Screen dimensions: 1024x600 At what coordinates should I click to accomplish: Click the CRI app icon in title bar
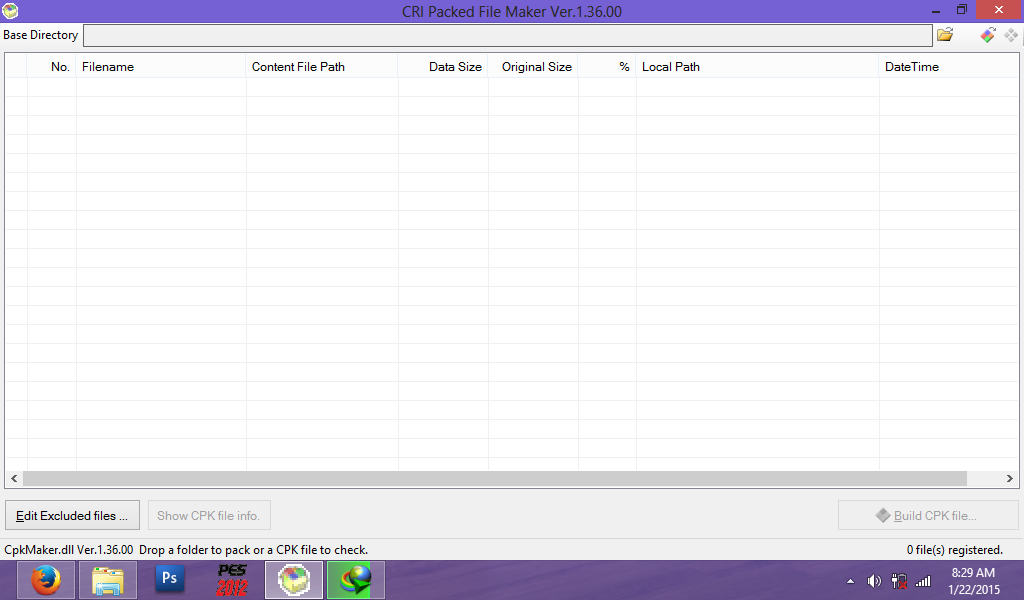[x=10, y=10]
